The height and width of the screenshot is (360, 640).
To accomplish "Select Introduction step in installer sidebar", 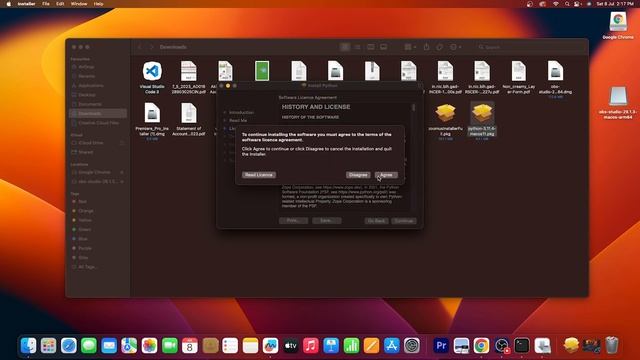I will pyautogui.click(x=241, y=112).
